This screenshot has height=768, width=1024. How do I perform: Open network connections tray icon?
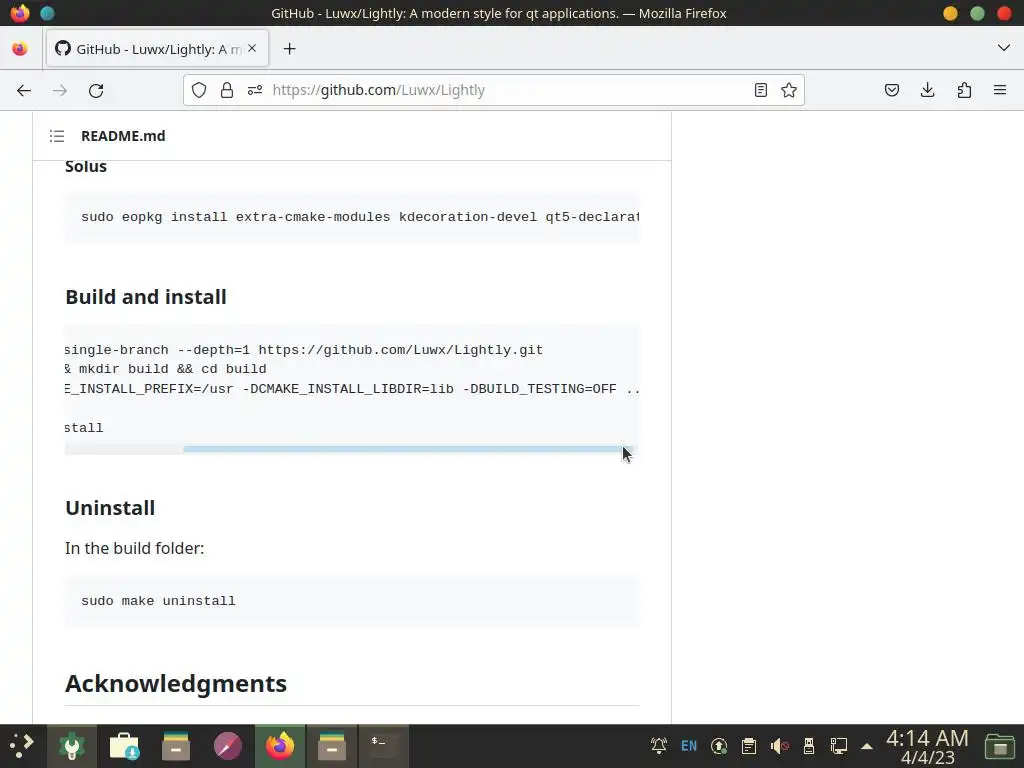(x=839, y=746)
